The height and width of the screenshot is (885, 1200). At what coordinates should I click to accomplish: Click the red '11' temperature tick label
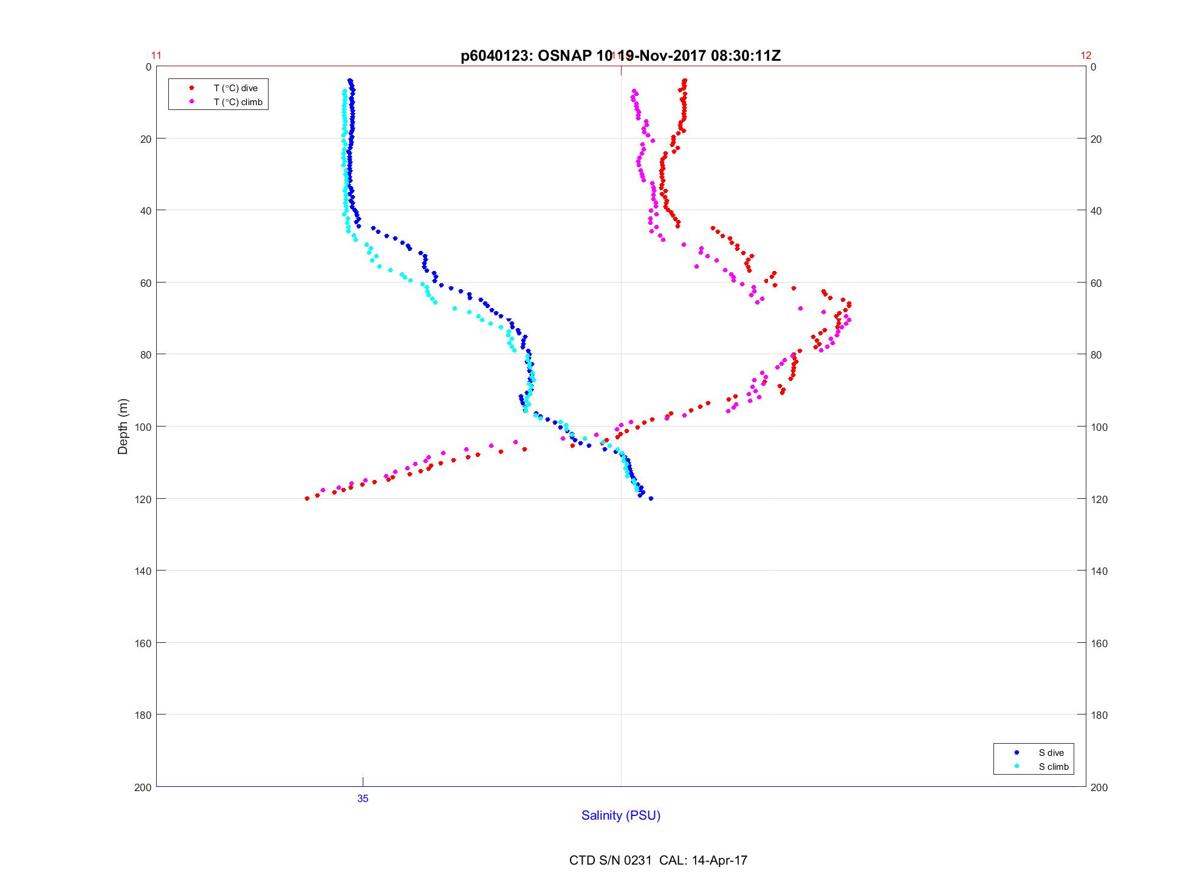(156, 56)
